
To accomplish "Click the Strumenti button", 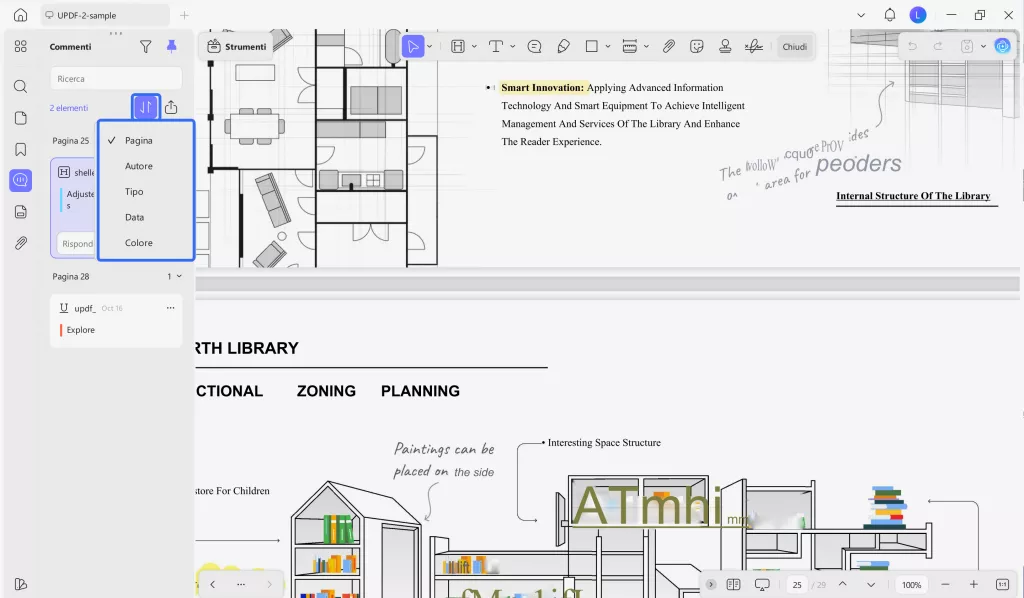I will pos(236,46).
